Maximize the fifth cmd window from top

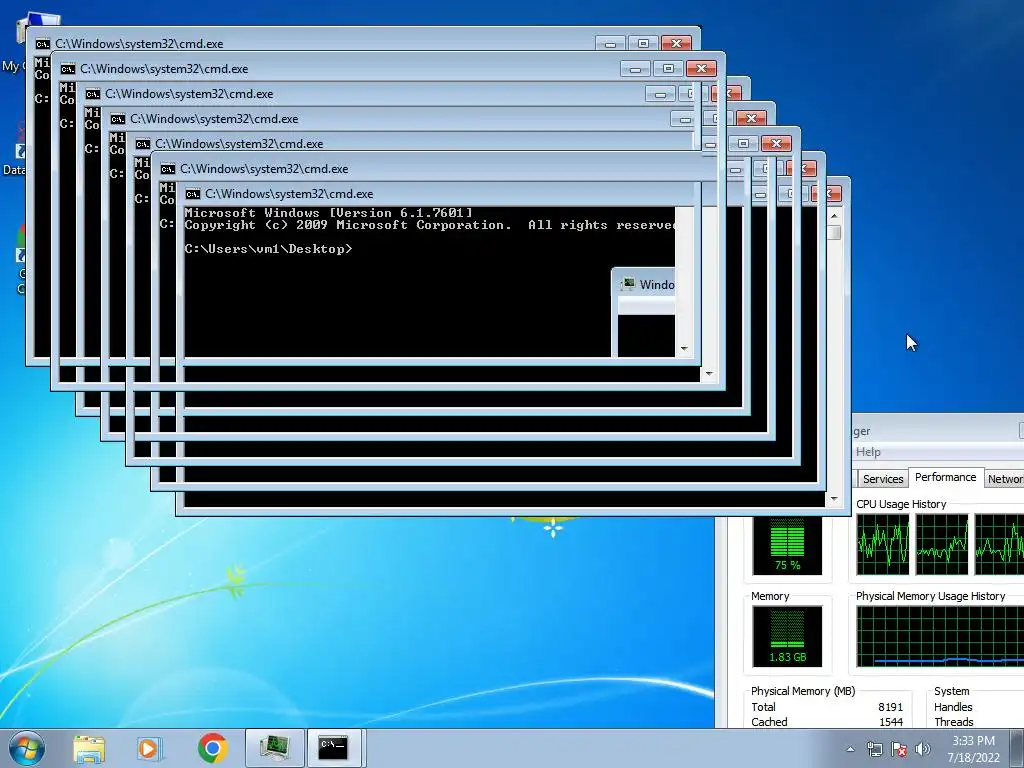click(743, 144)
